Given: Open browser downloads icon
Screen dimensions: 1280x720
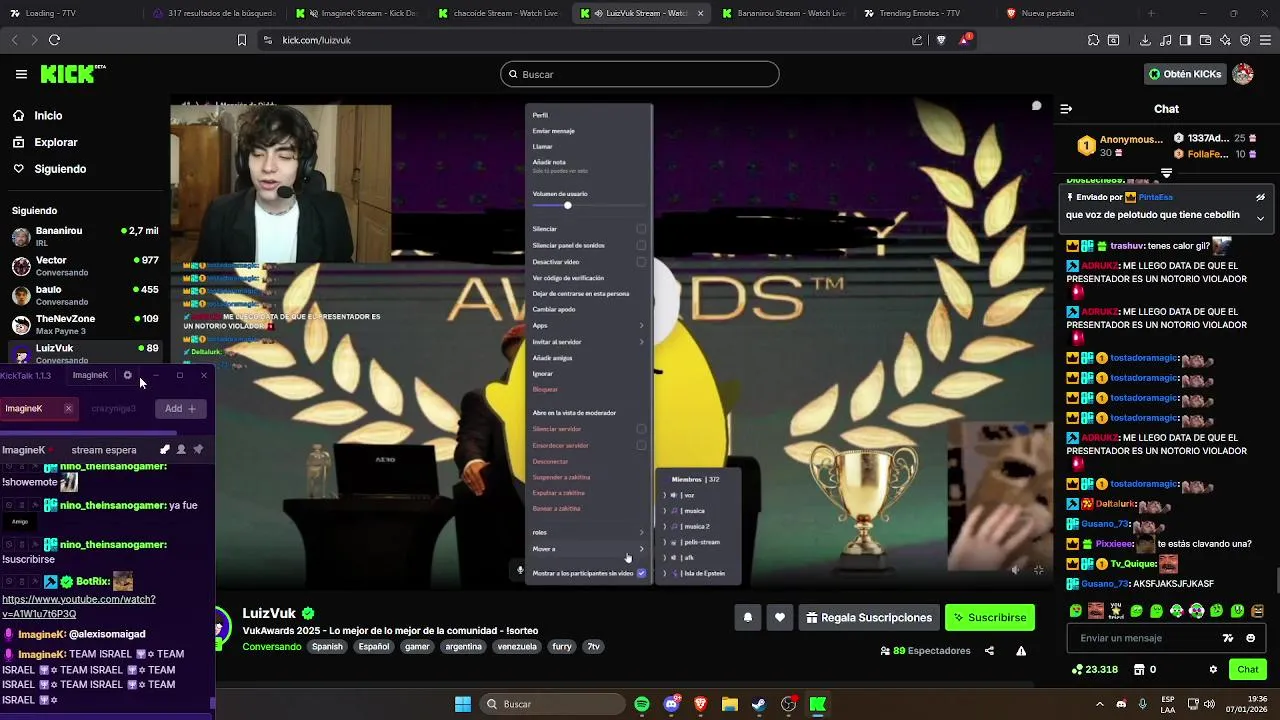Looking at the screenshot, I should click(1145, 40).
